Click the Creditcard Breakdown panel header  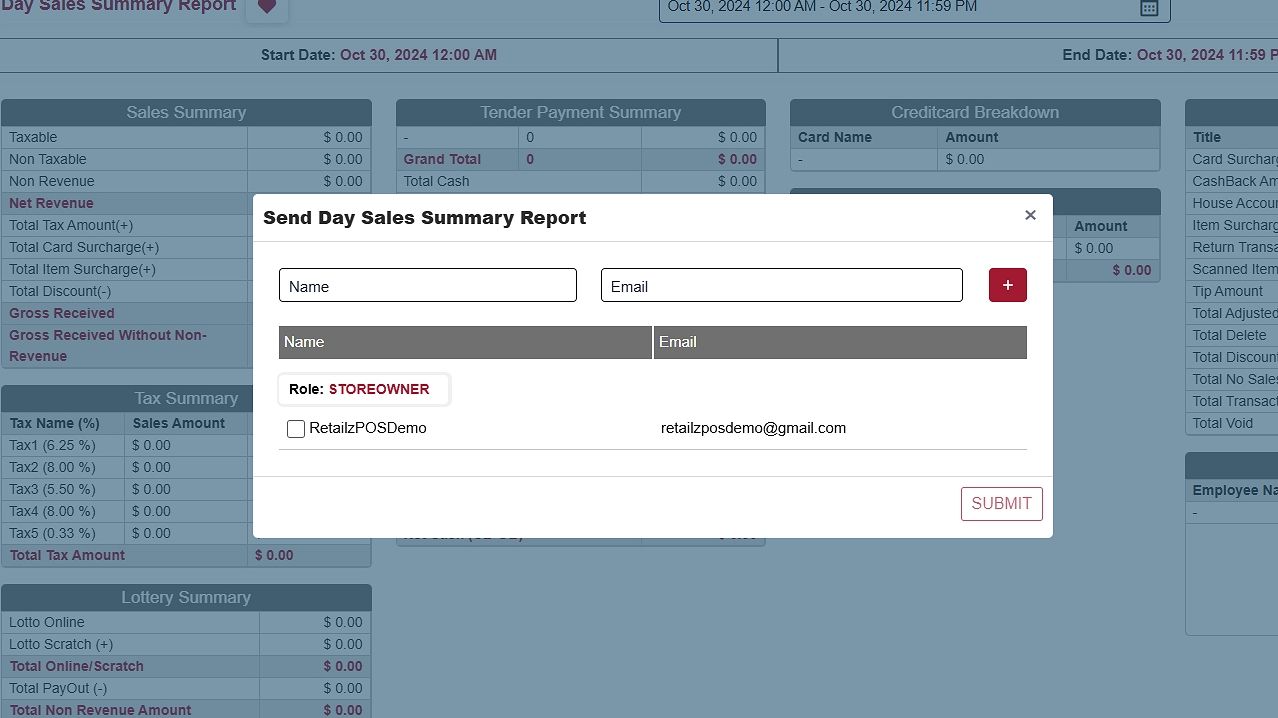tap(975, 112)
